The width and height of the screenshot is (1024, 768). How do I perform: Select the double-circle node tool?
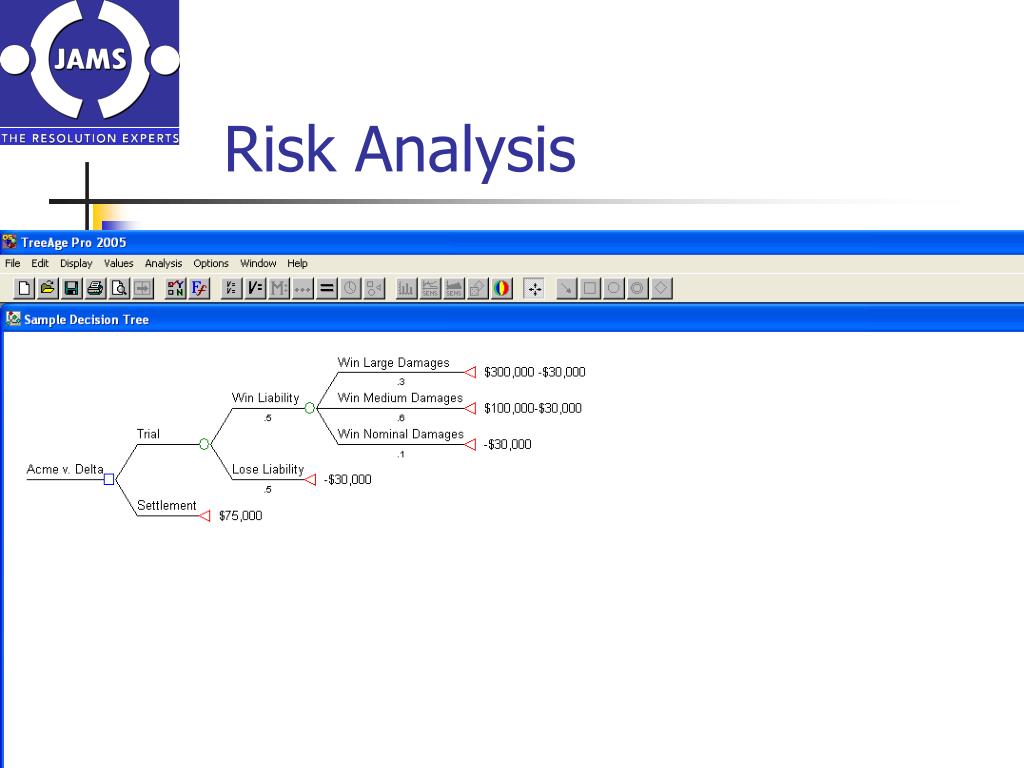[x=637, y=288]
